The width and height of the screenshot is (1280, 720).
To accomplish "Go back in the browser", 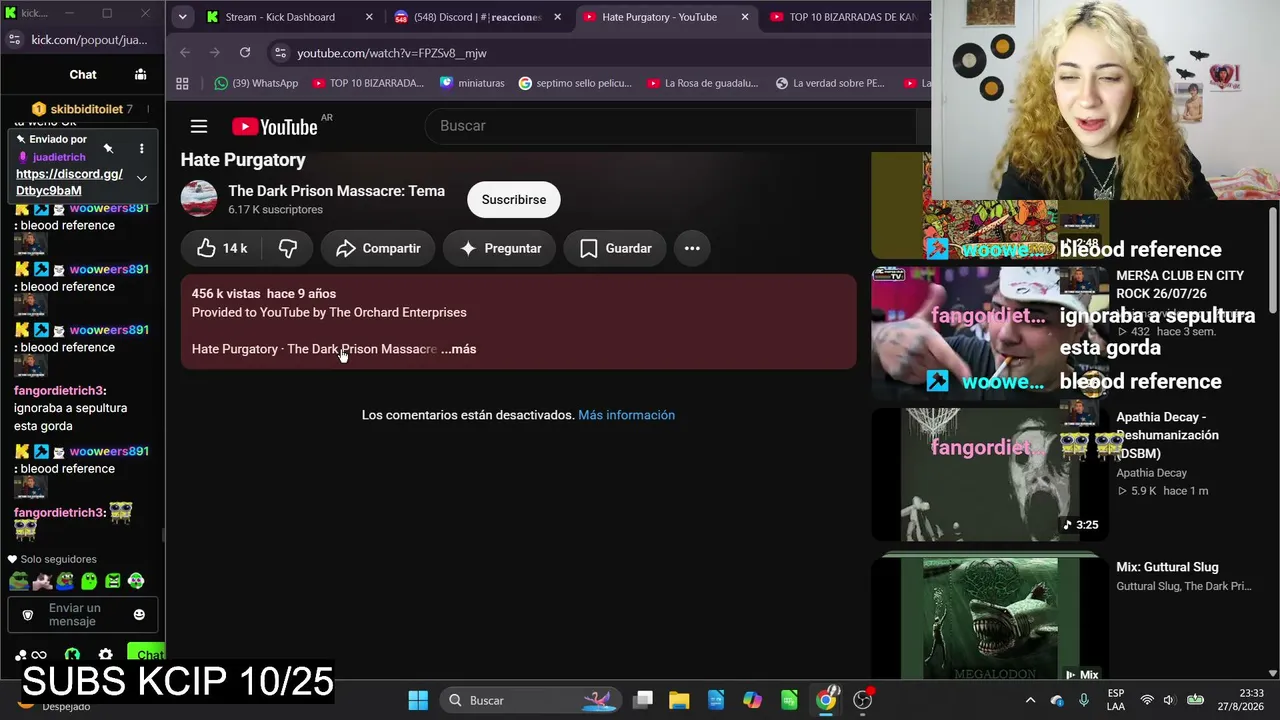I will tap(185, 52).
